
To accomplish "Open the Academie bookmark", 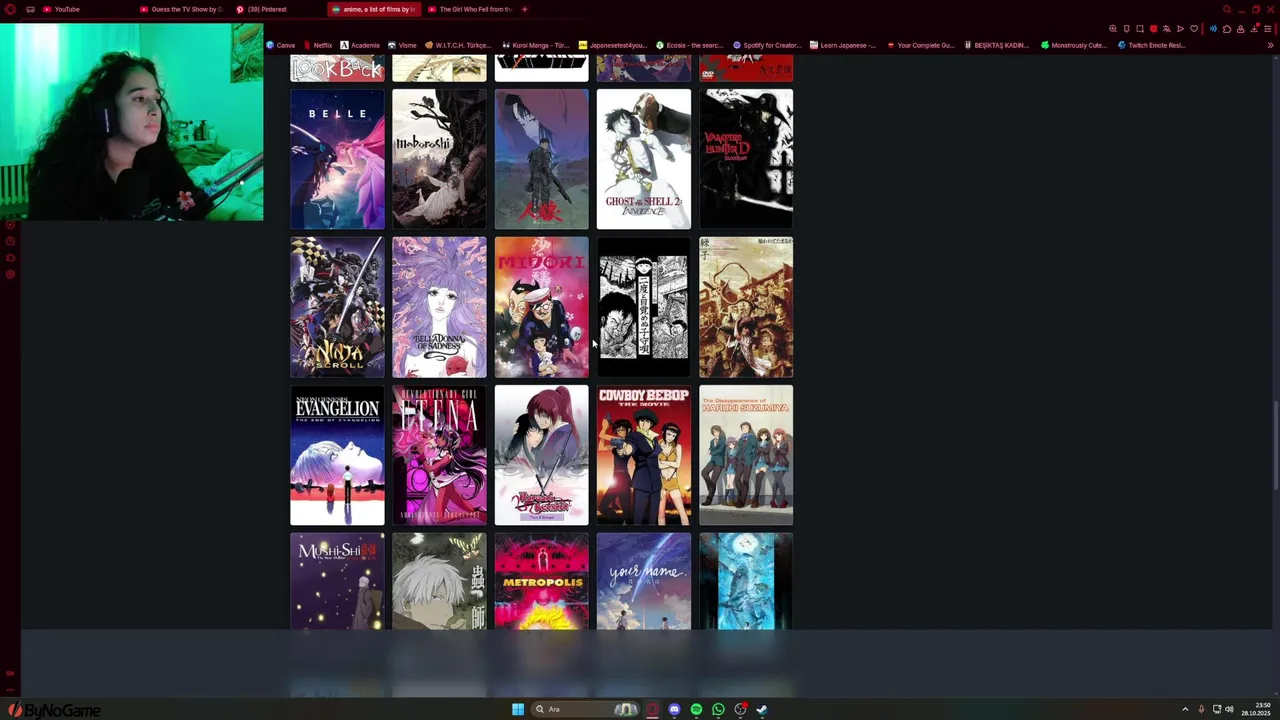I will pyautogui.click(x=360, y=45).
